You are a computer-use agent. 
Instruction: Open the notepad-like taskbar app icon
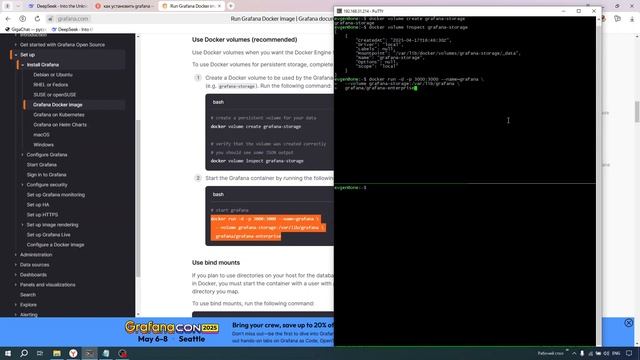106,353
